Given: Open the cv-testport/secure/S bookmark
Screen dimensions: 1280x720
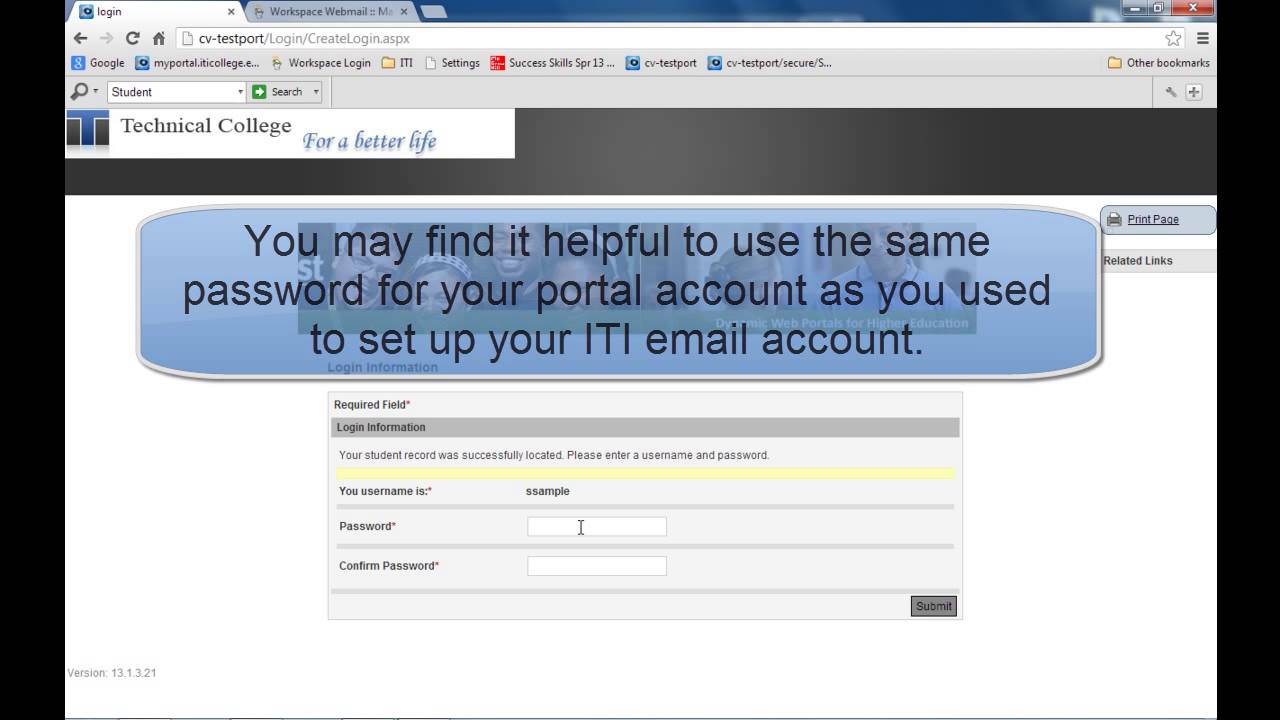Looking at the screenshot, I should 770,62.
